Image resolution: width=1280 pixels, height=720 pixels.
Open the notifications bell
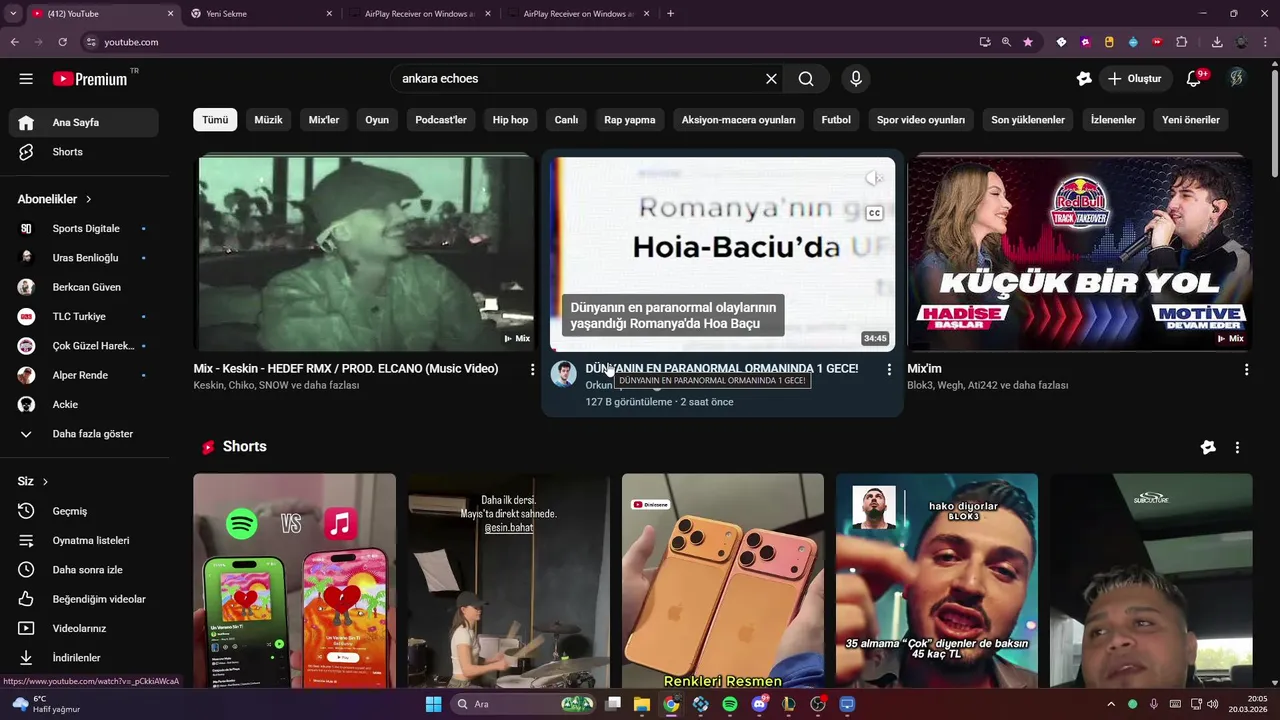click(1193, 79)
